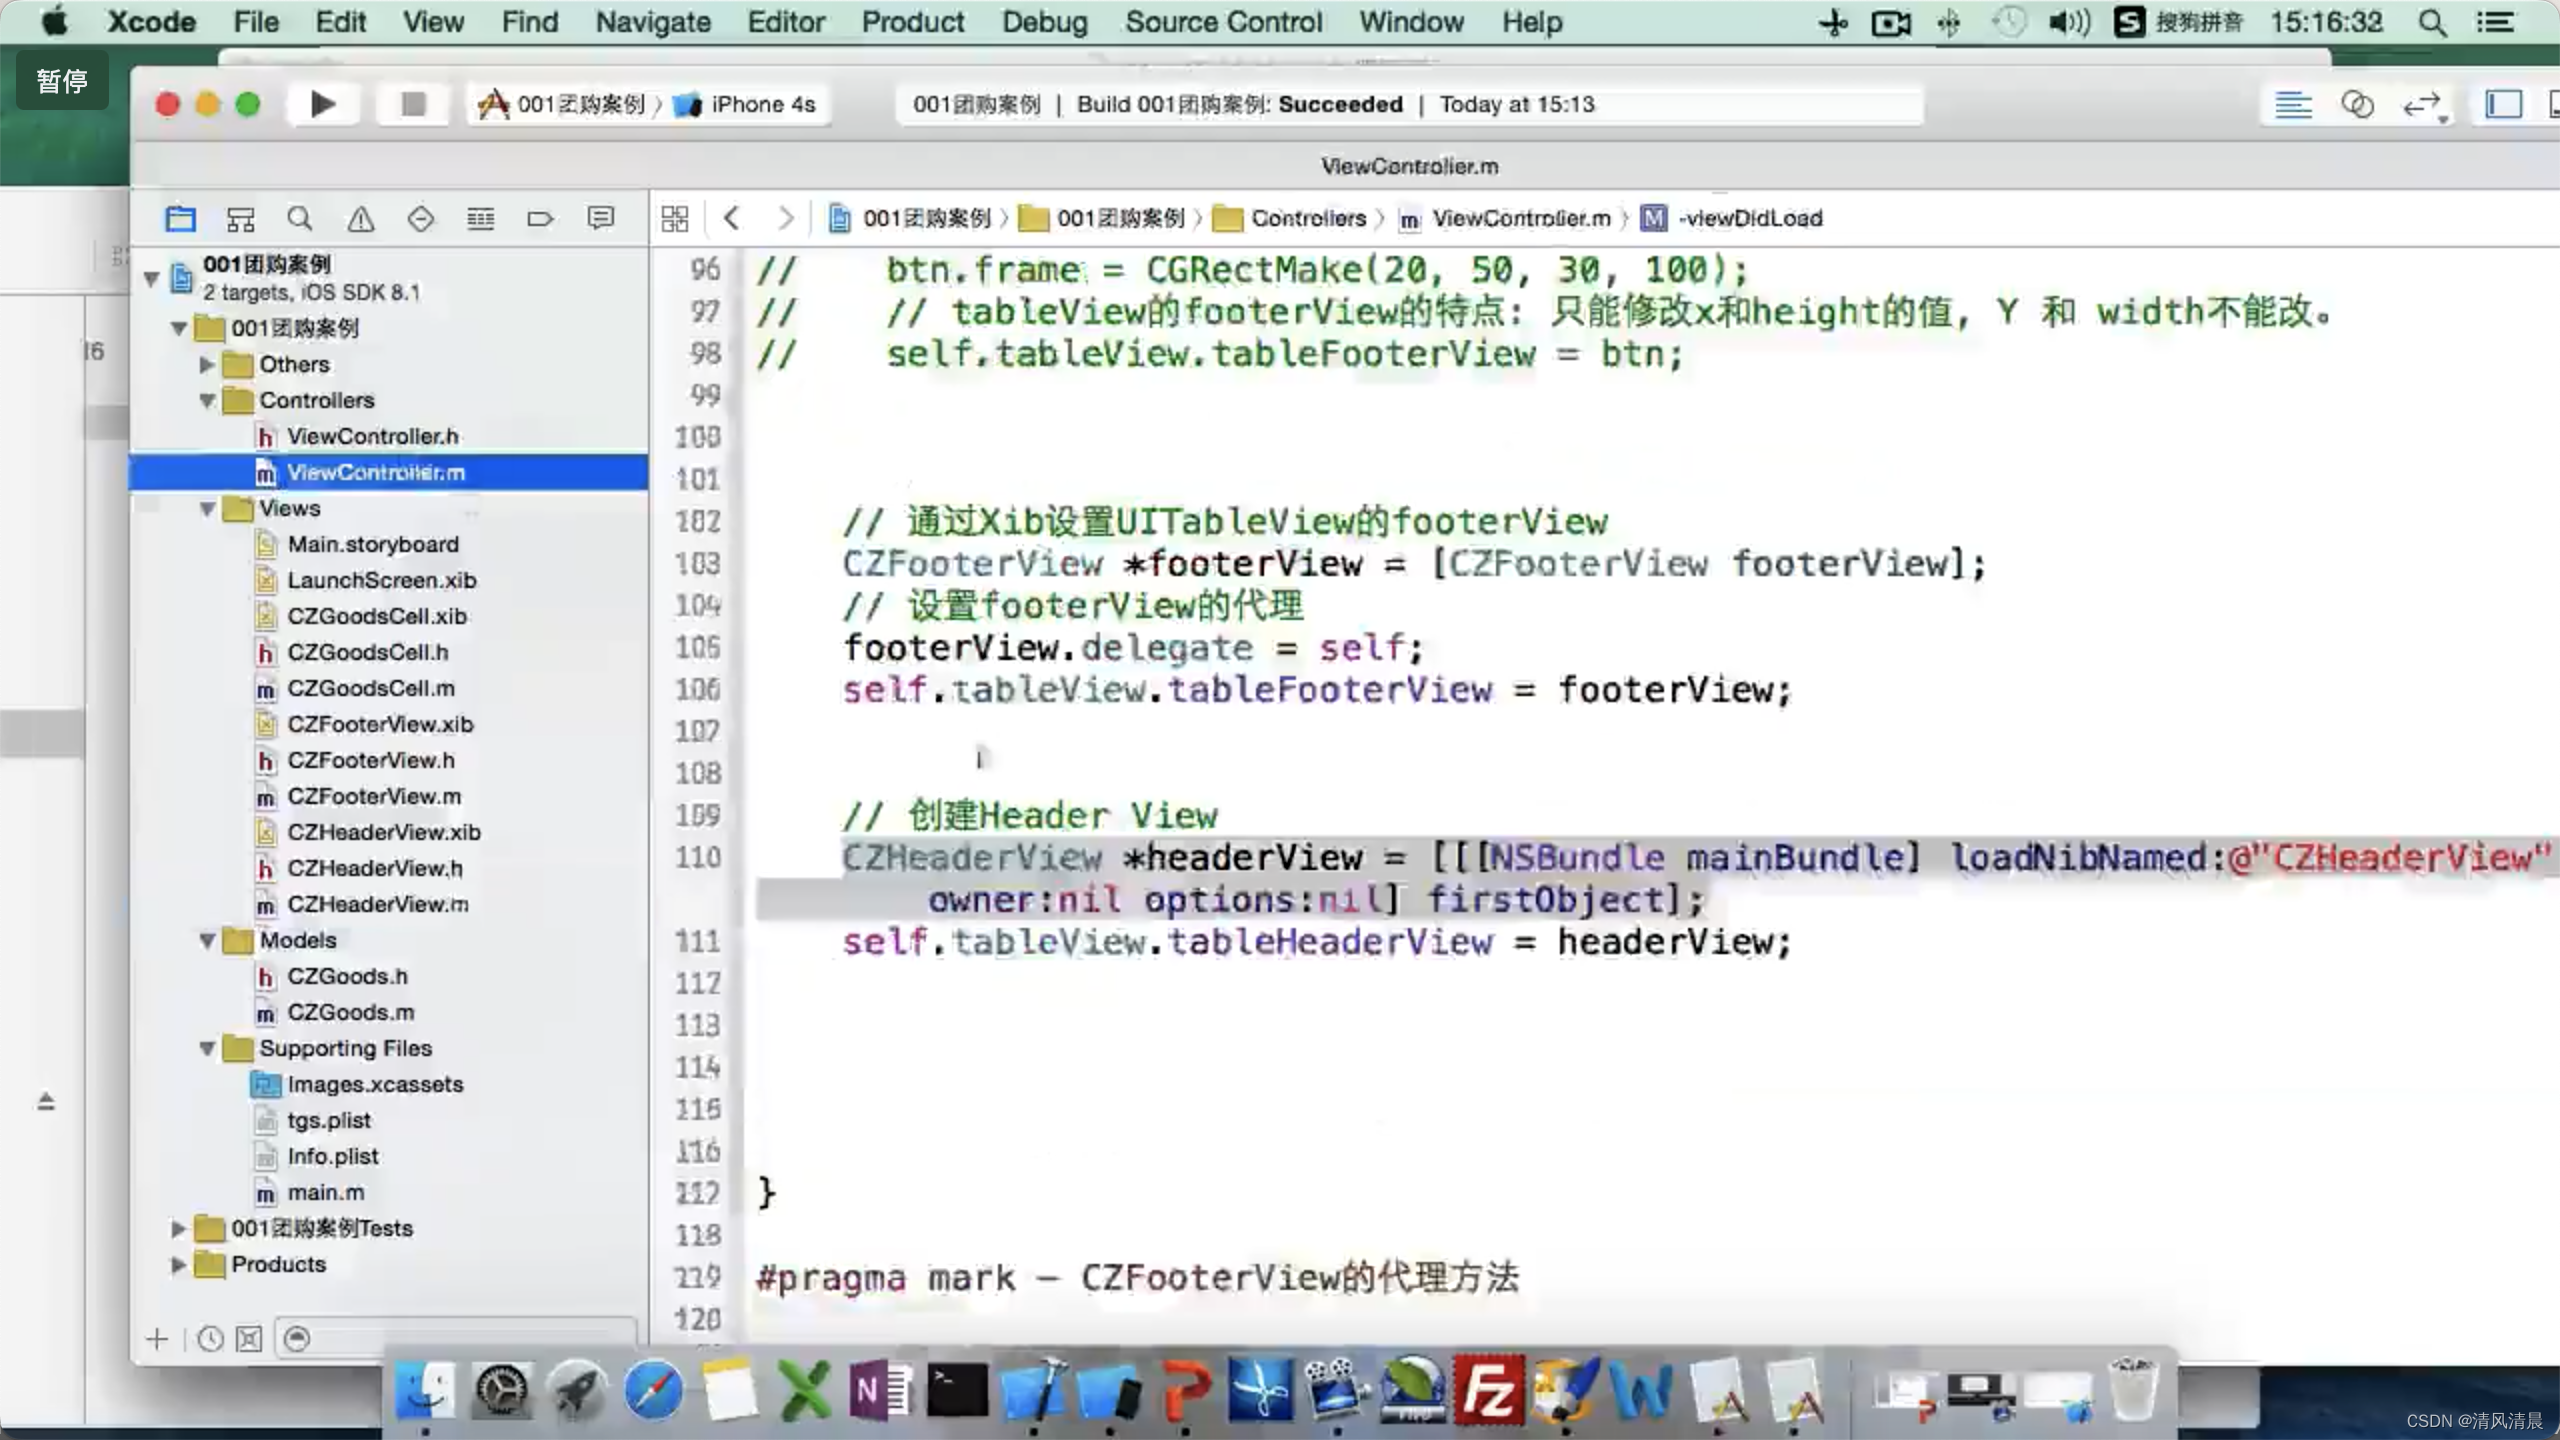Screen dimensions: 2560x1440
Task: Switch to the Standard editor
Action: pyautogui.click(x=2293, y=104)
